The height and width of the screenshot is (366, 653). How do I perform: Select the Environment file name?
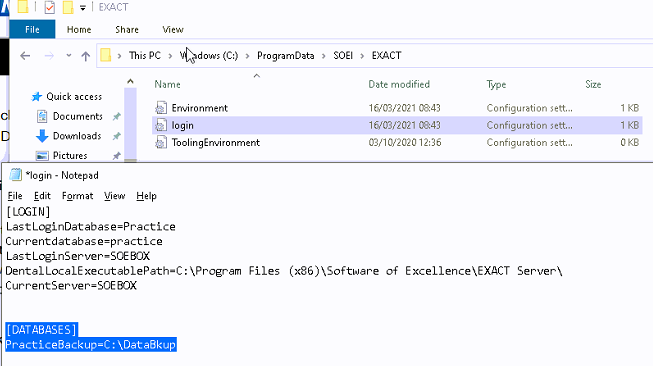[199, 108]
